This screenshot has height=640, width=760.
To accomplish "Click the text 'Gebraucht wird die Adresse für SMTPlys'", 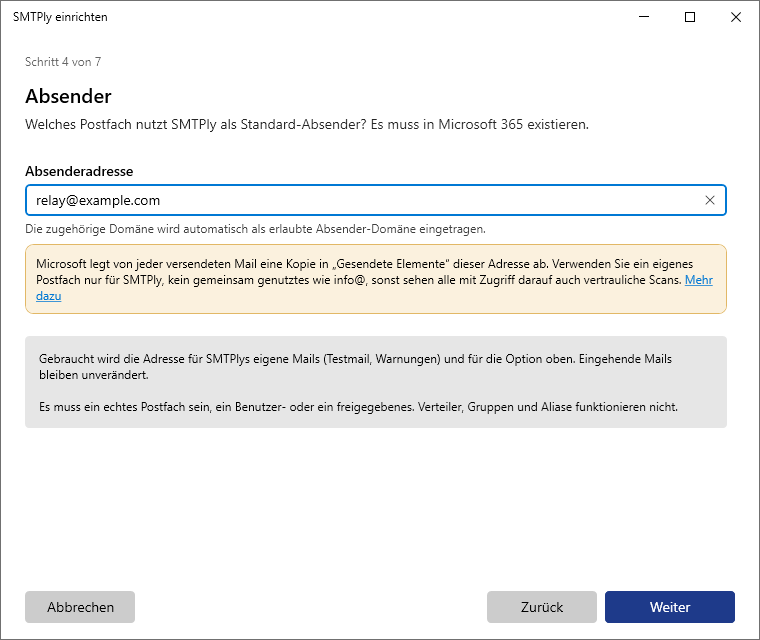I will pos(355,367).
